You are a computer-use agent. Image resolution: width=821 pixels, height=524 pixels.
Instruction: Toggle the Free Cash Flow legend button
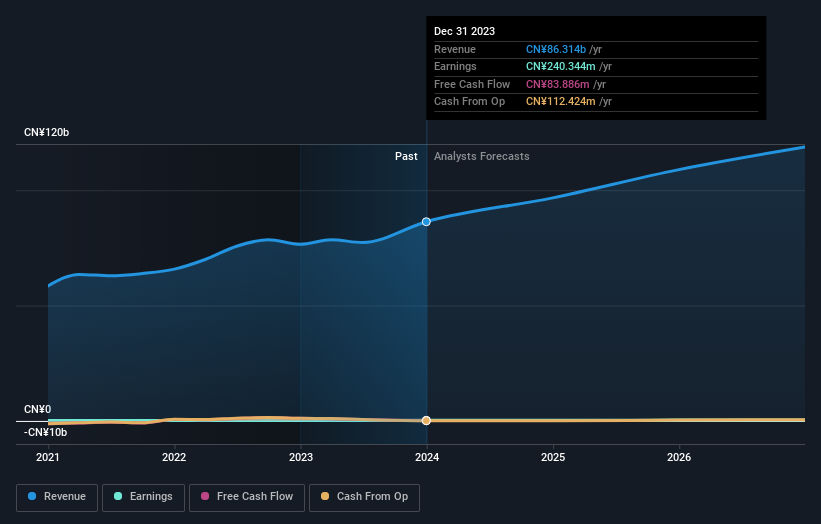pyautogui.click(x=247, y=497)
